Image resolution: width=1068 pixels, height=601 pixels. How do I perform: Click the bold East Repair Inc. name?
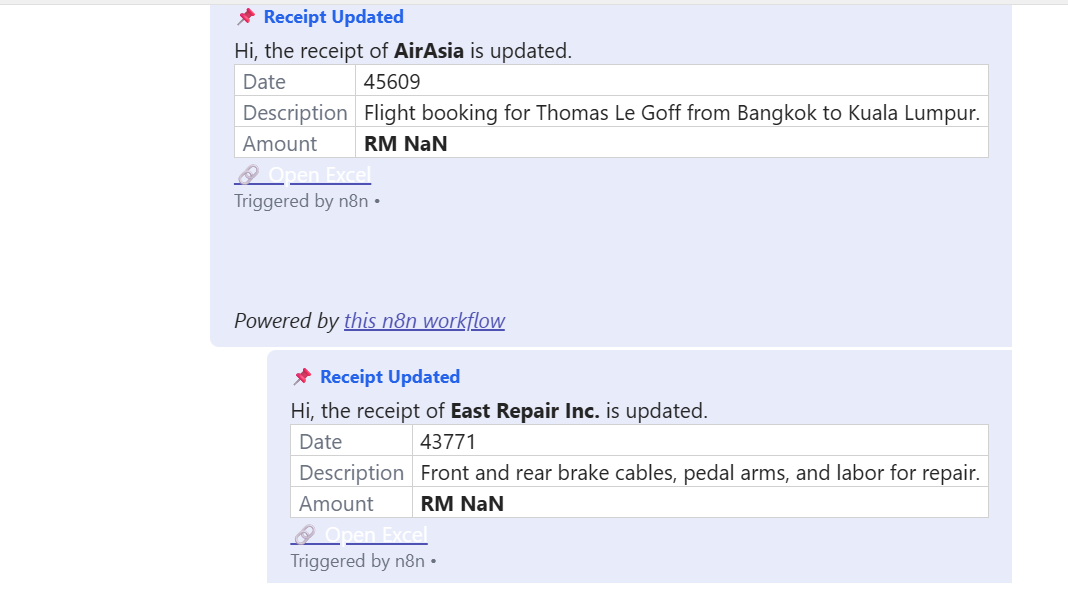coord(525,411)
